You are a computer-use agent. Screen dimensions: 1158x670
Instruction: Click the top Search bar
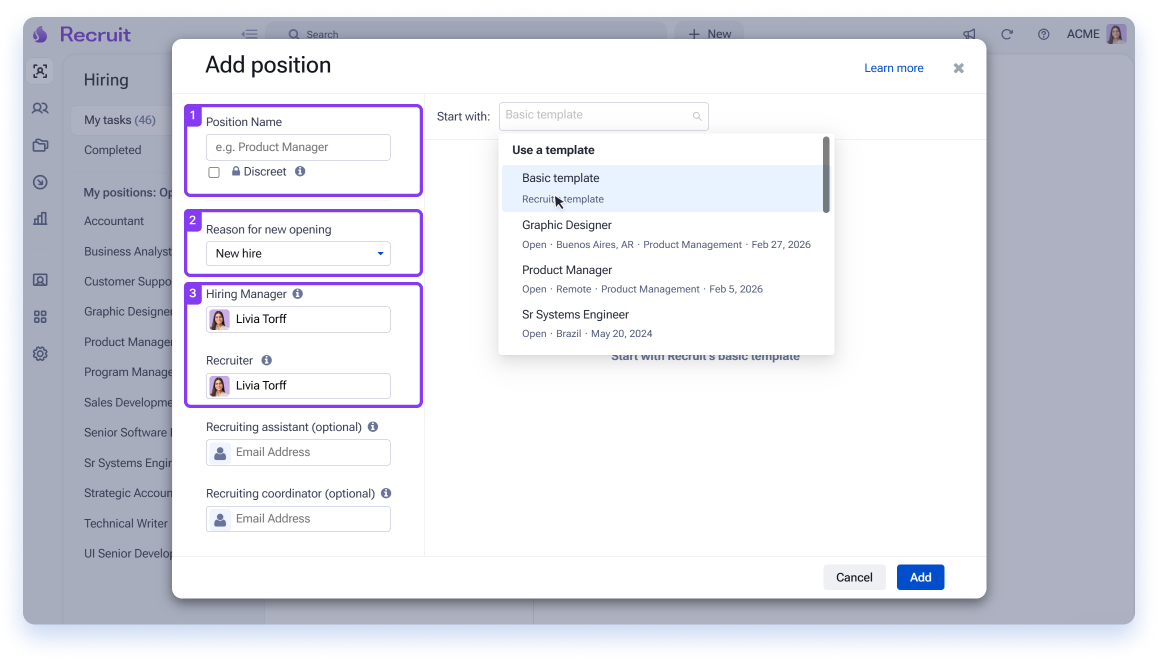[x=465, y=33]
